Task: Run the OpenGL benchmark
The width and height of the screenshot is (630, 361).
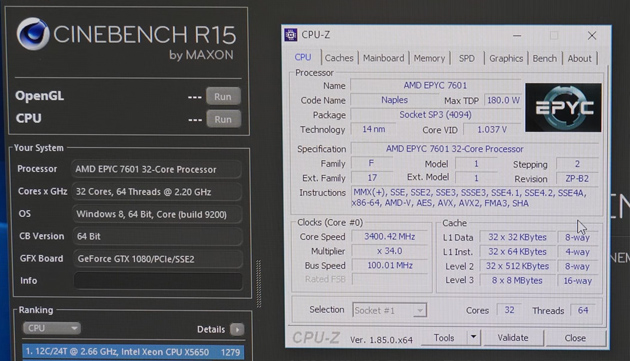Action: (223, 96)
